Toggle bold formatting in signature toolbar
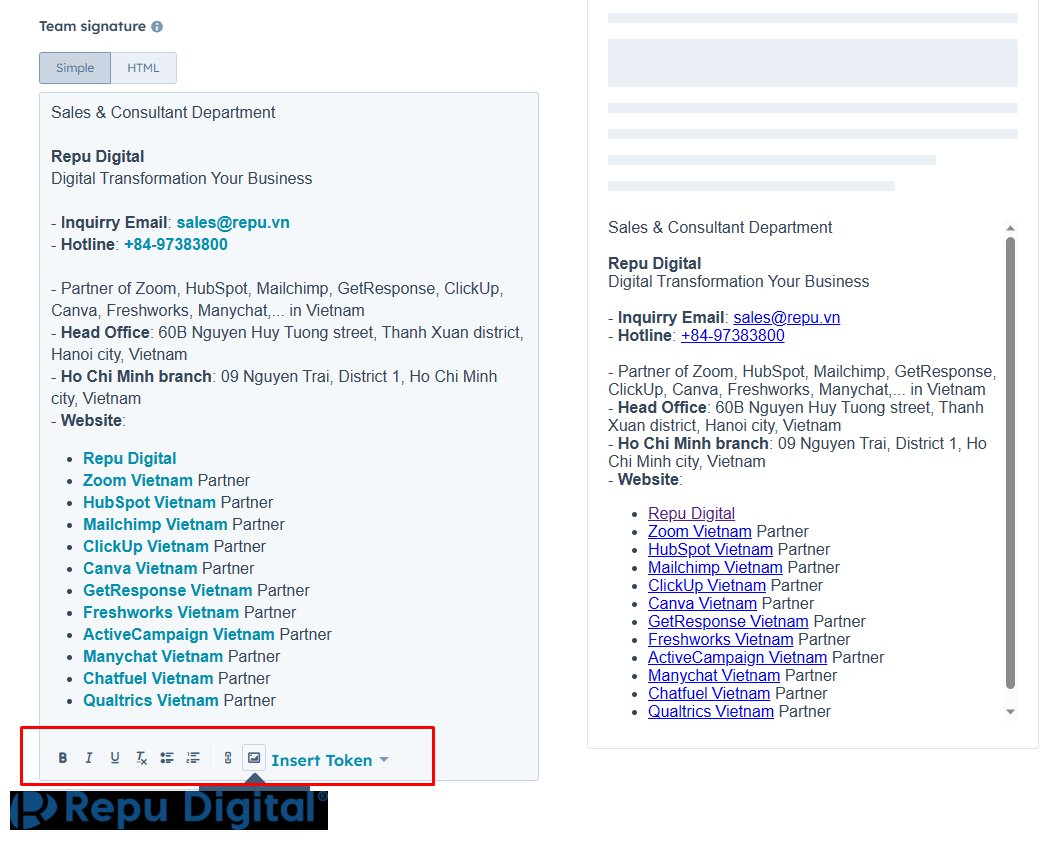This screenshot has height=841, width=1061. click(63, 758)
